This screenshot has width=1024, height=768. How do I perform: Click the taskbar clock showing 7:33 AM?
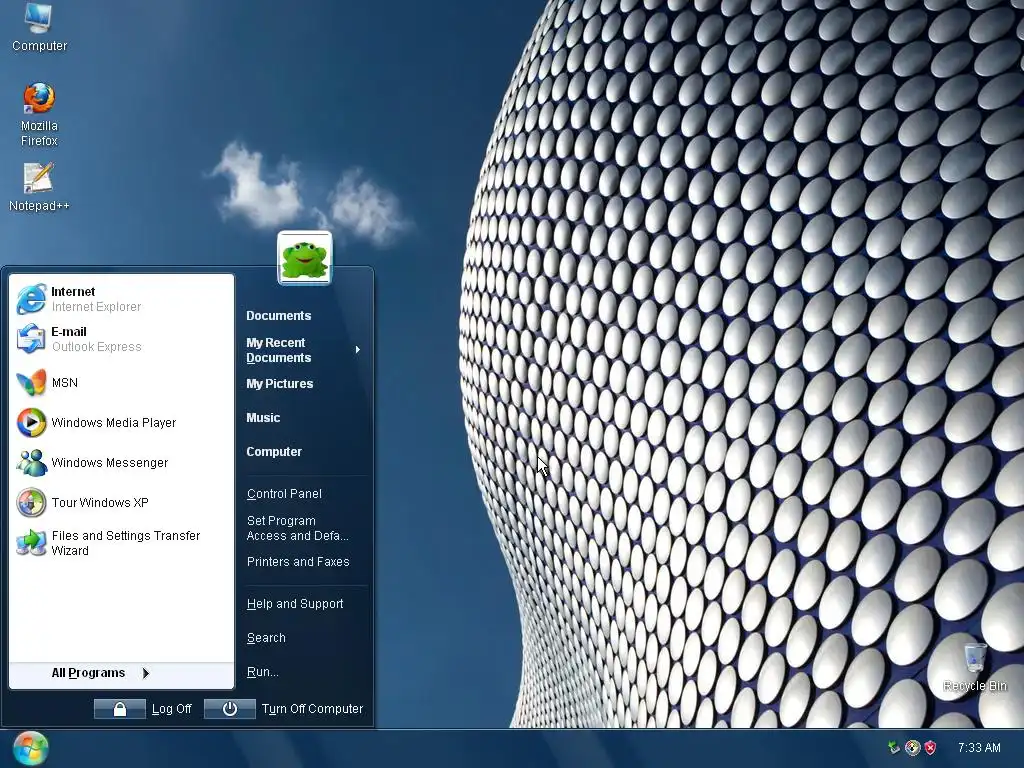pyautogui.click(x=979, y=748)
